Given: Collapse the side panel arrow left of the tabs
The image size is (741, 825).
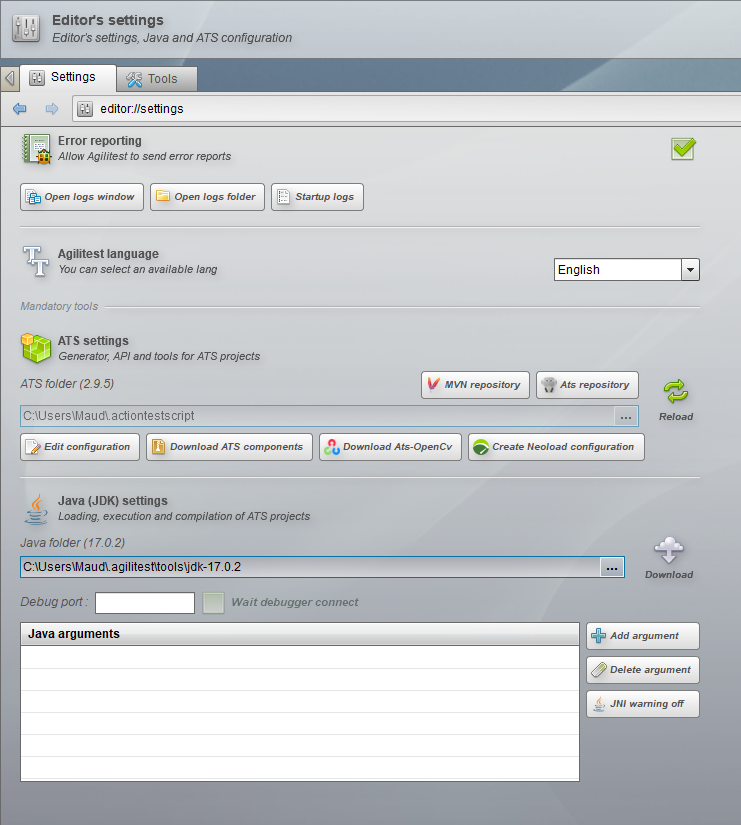Looking at the screenshot, I should (x=9, y=79).
